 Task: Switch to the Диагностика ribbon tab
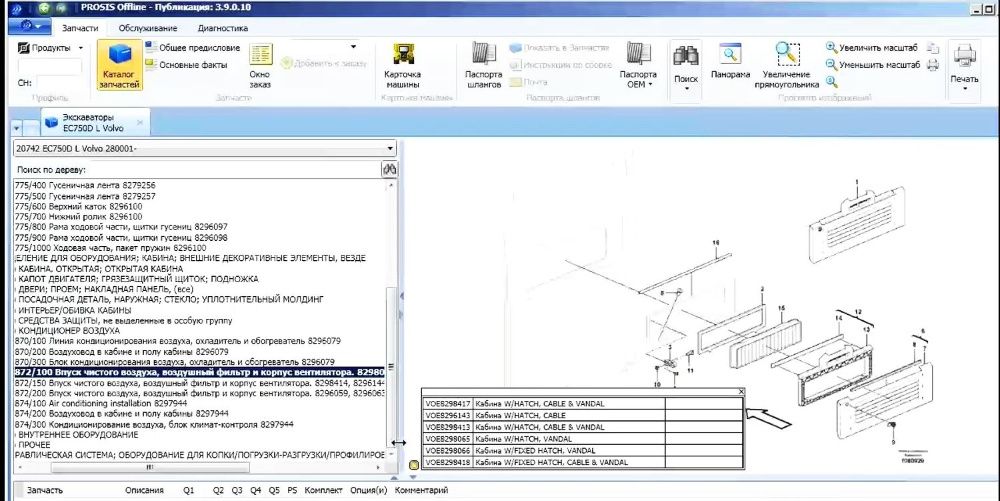tap(223, 28)
